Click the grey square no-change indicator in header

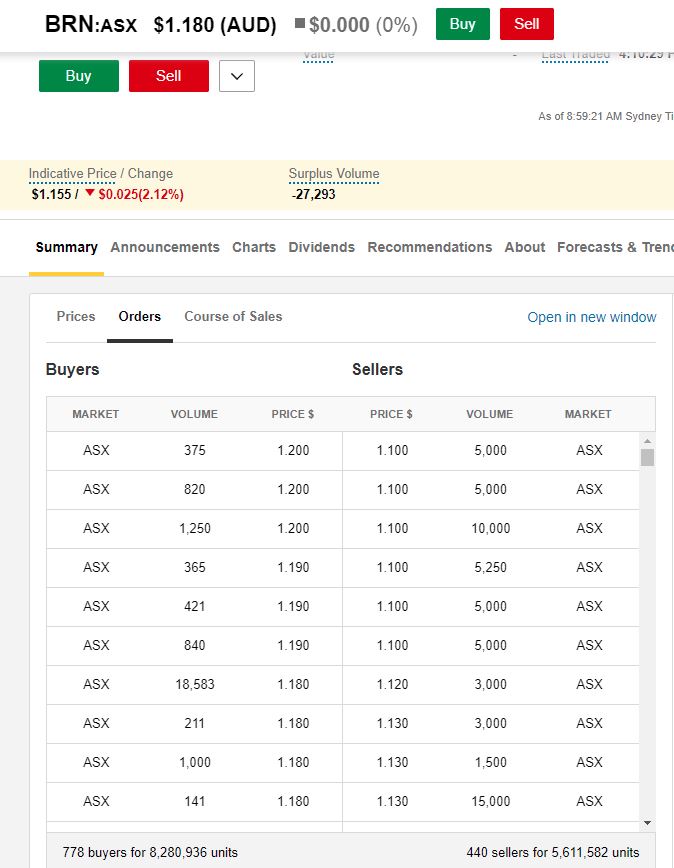point(300,23)
